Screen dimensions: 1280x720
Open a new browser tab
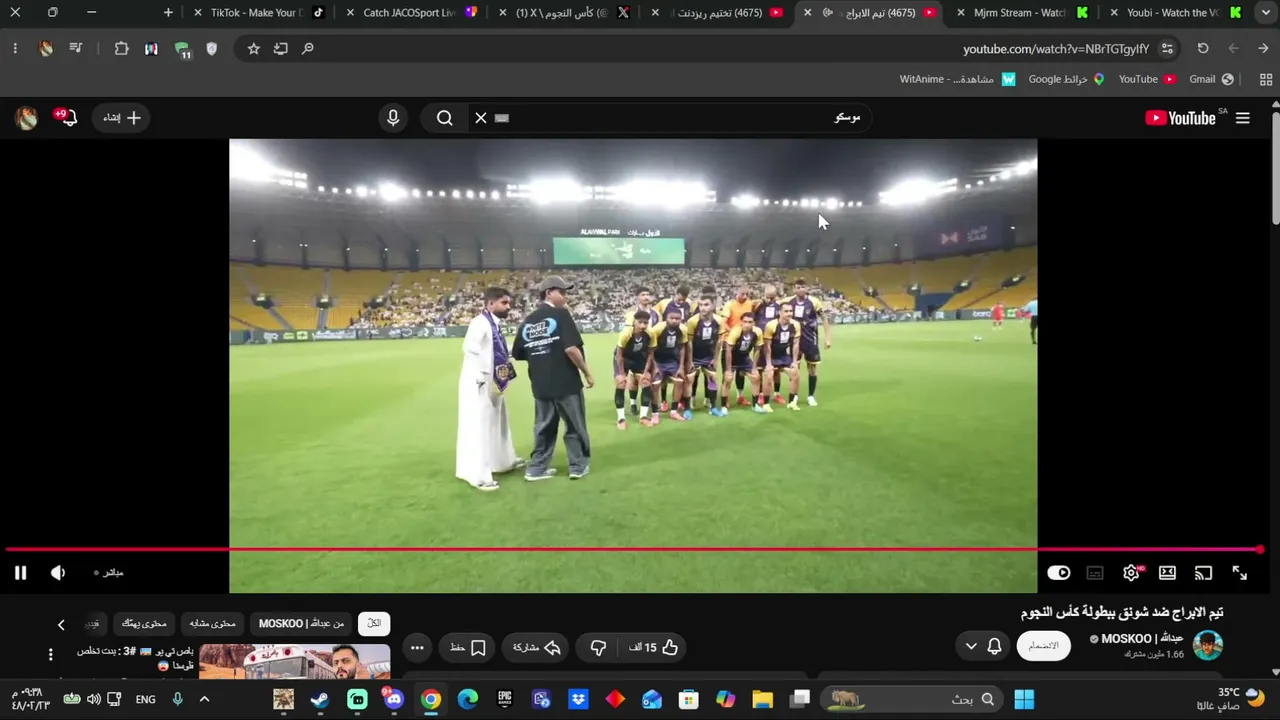168,13
